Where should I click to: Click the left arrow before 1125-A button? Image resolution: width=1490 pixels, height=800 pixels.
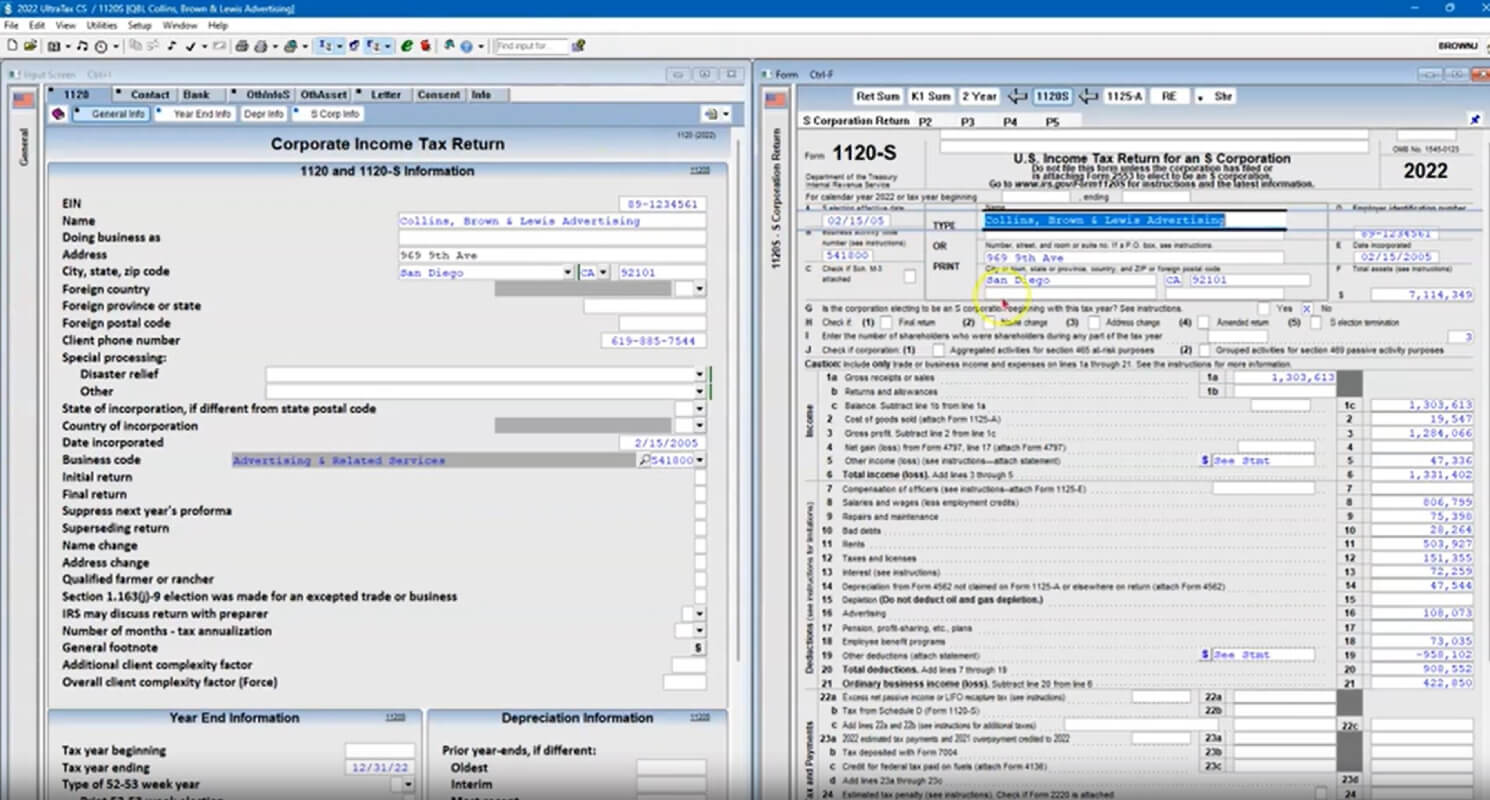coord(1088,96)
